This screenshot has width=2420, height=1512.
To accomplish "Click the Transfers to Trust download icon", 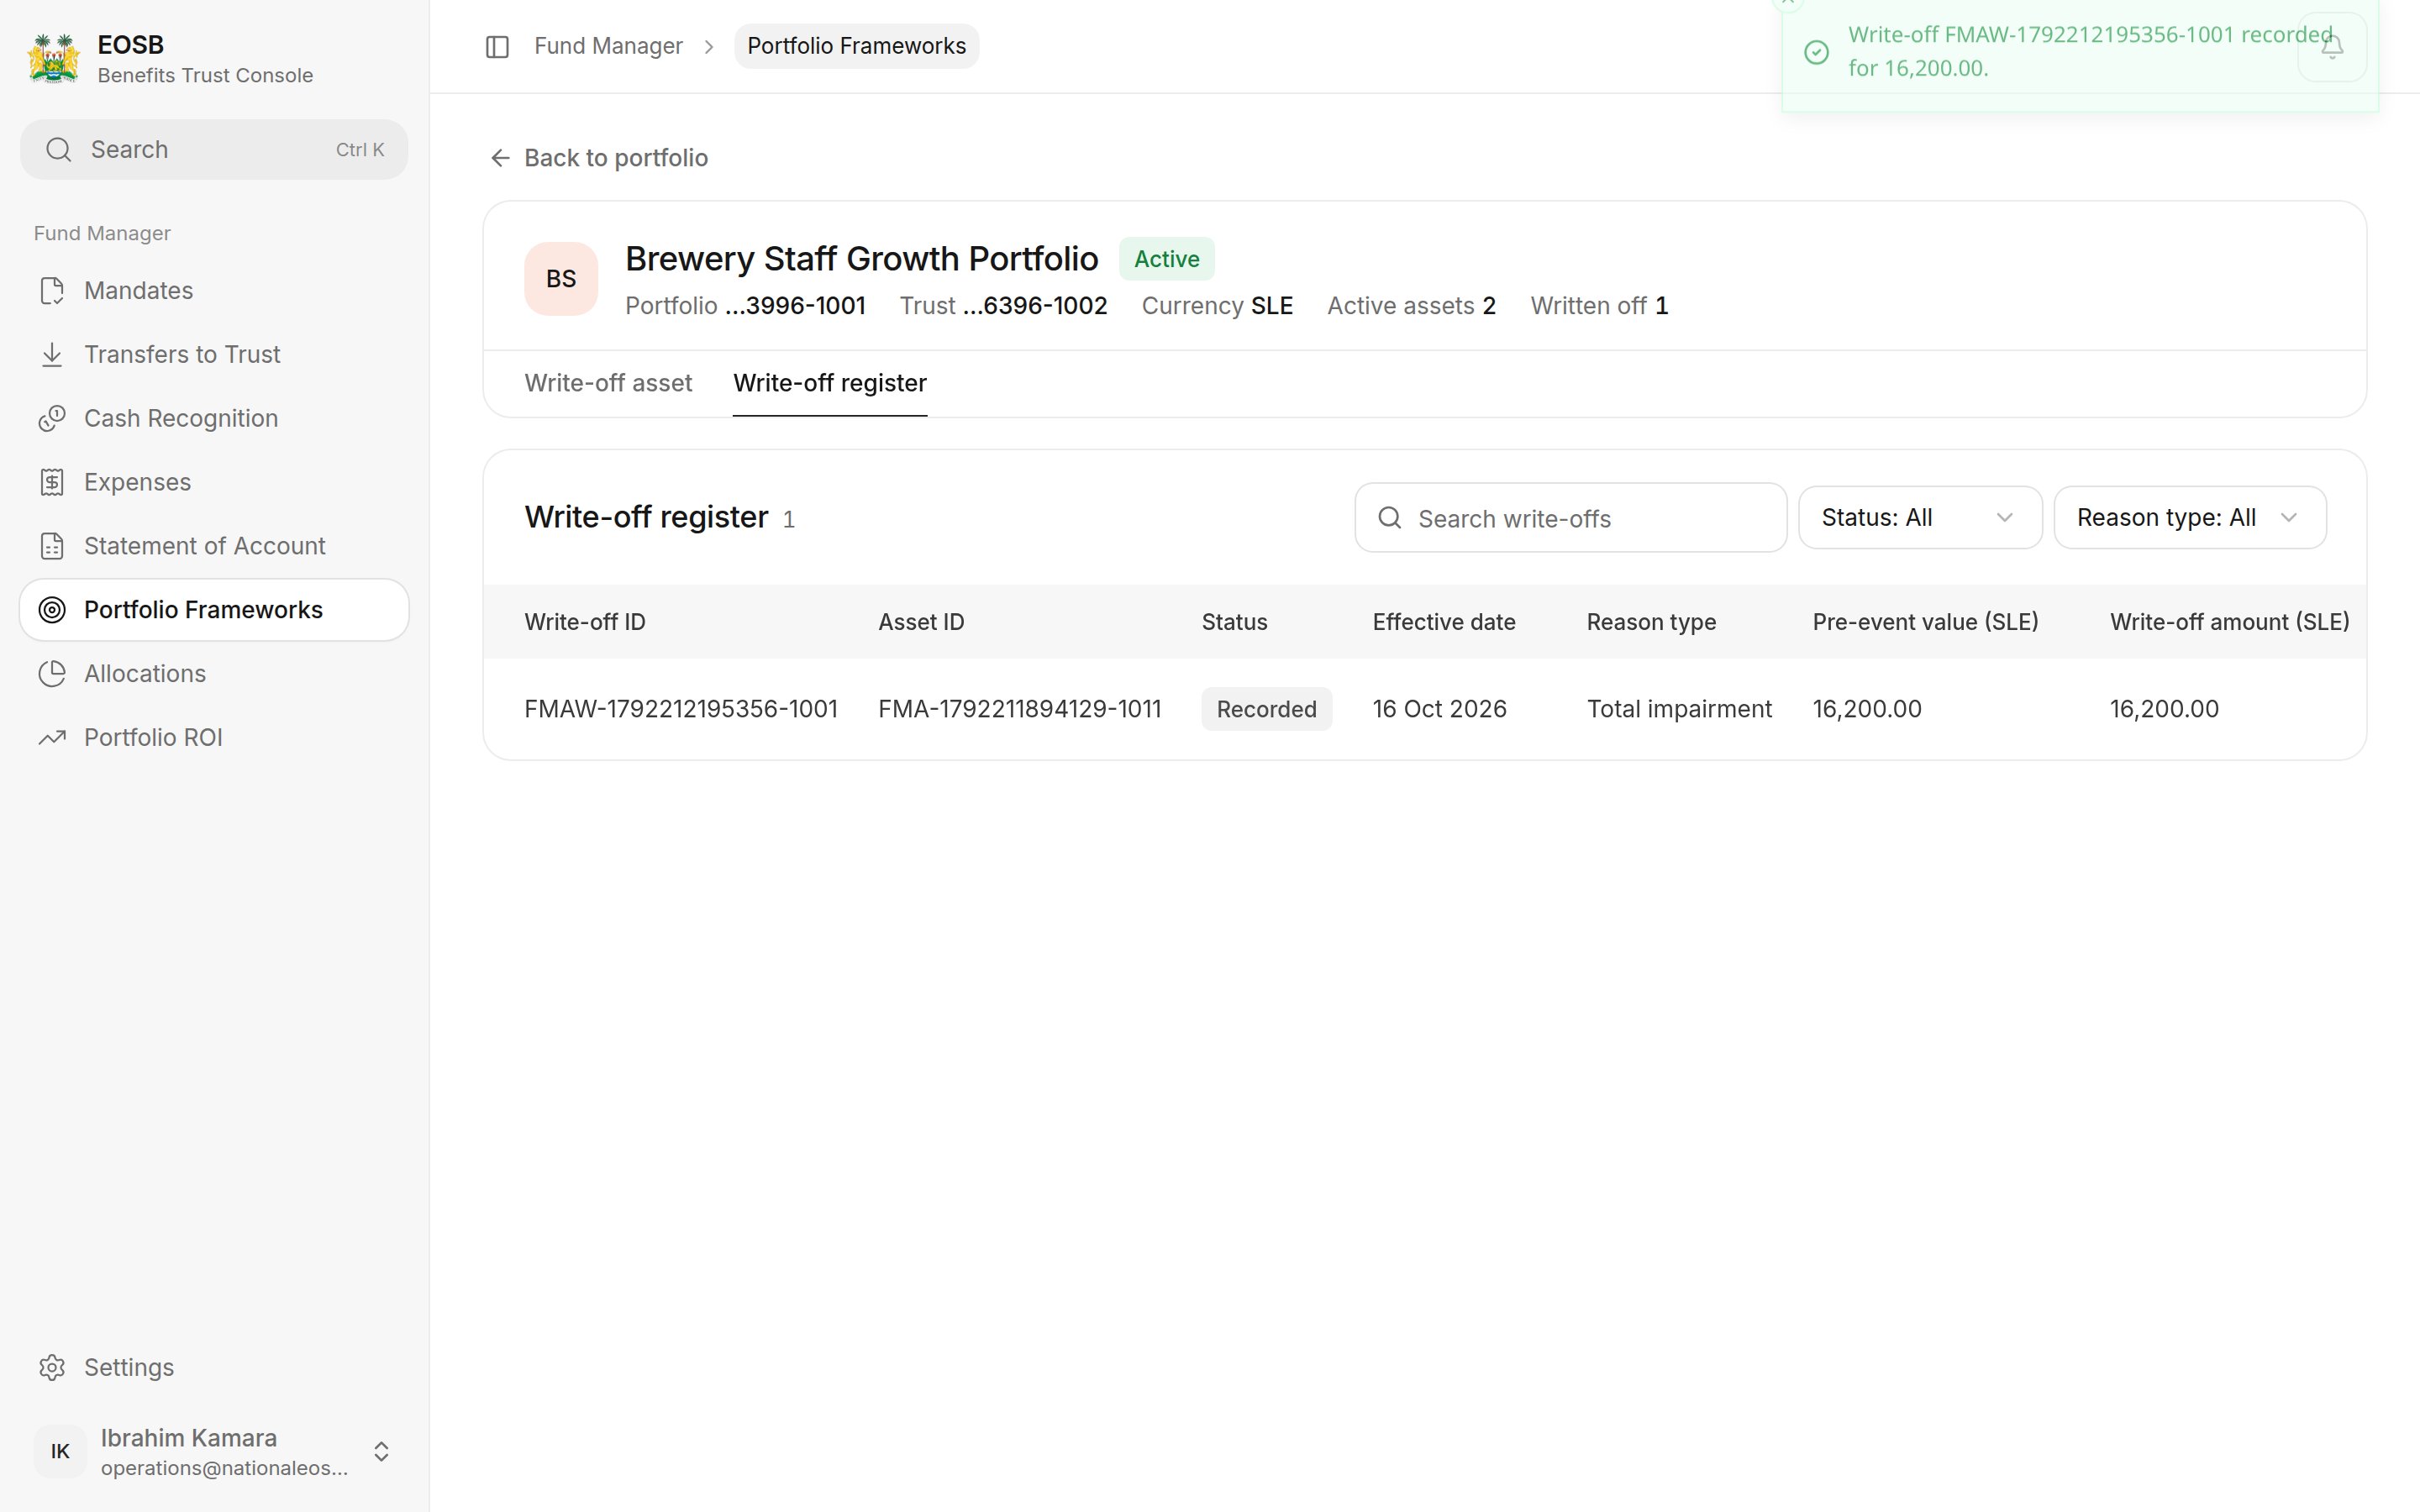I will point(52,355).
